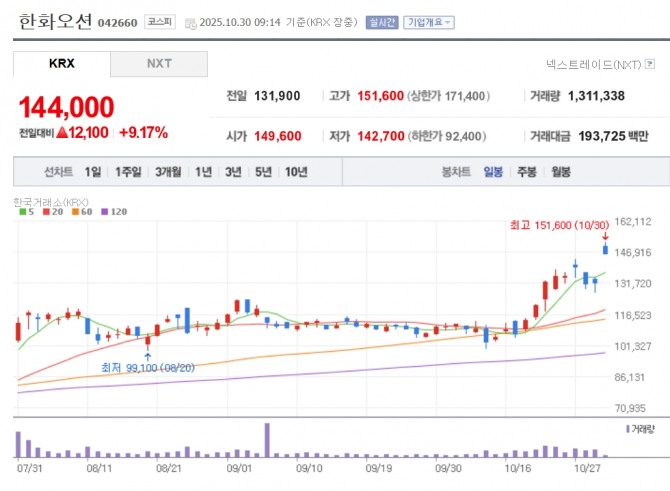
Task: Click the 시가 value 149,600
Action: (278, 136)
